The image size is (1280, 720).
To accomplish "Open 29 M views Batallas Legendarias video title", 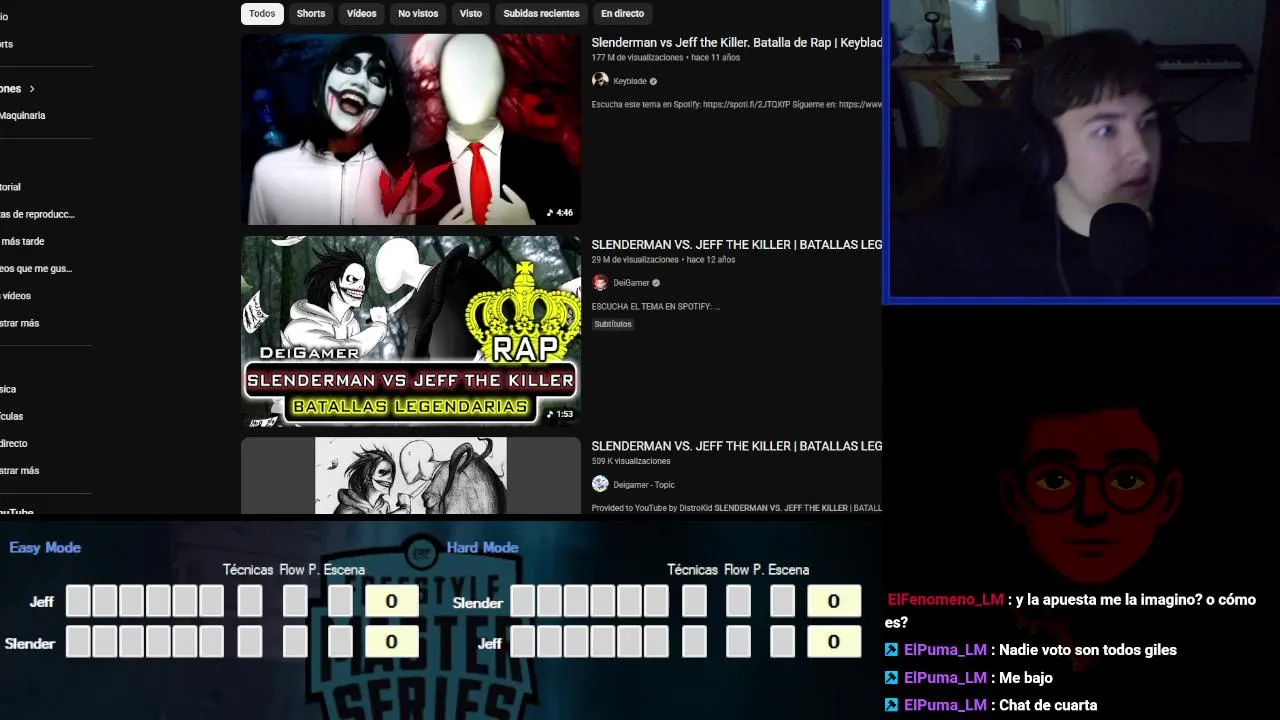I will point(736,245).
